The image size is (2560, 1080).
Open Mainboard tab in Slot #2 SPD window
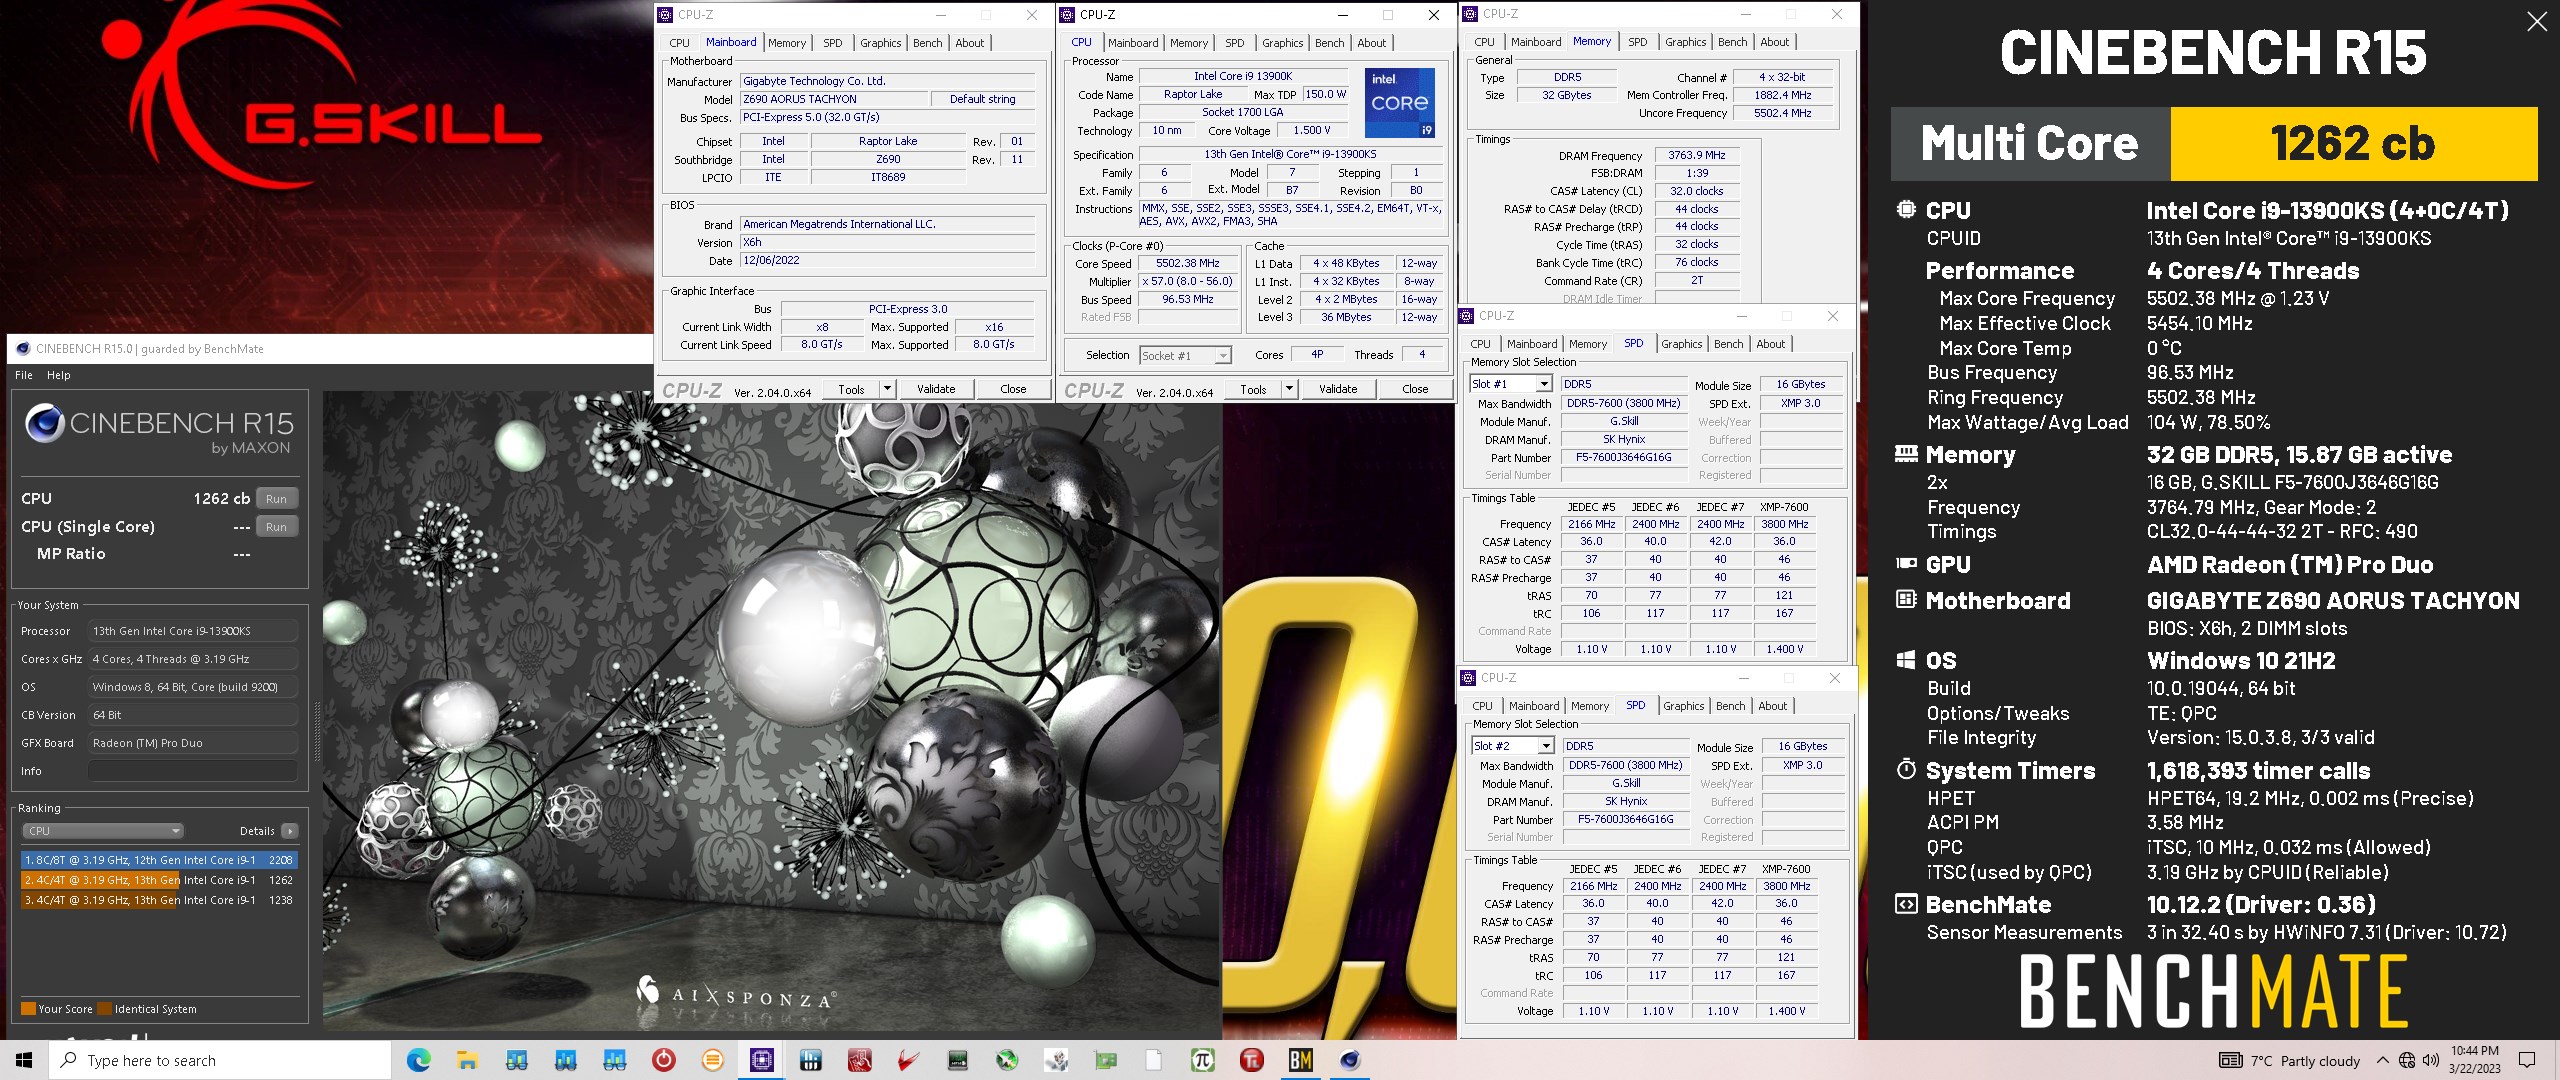coord(1534,706)
